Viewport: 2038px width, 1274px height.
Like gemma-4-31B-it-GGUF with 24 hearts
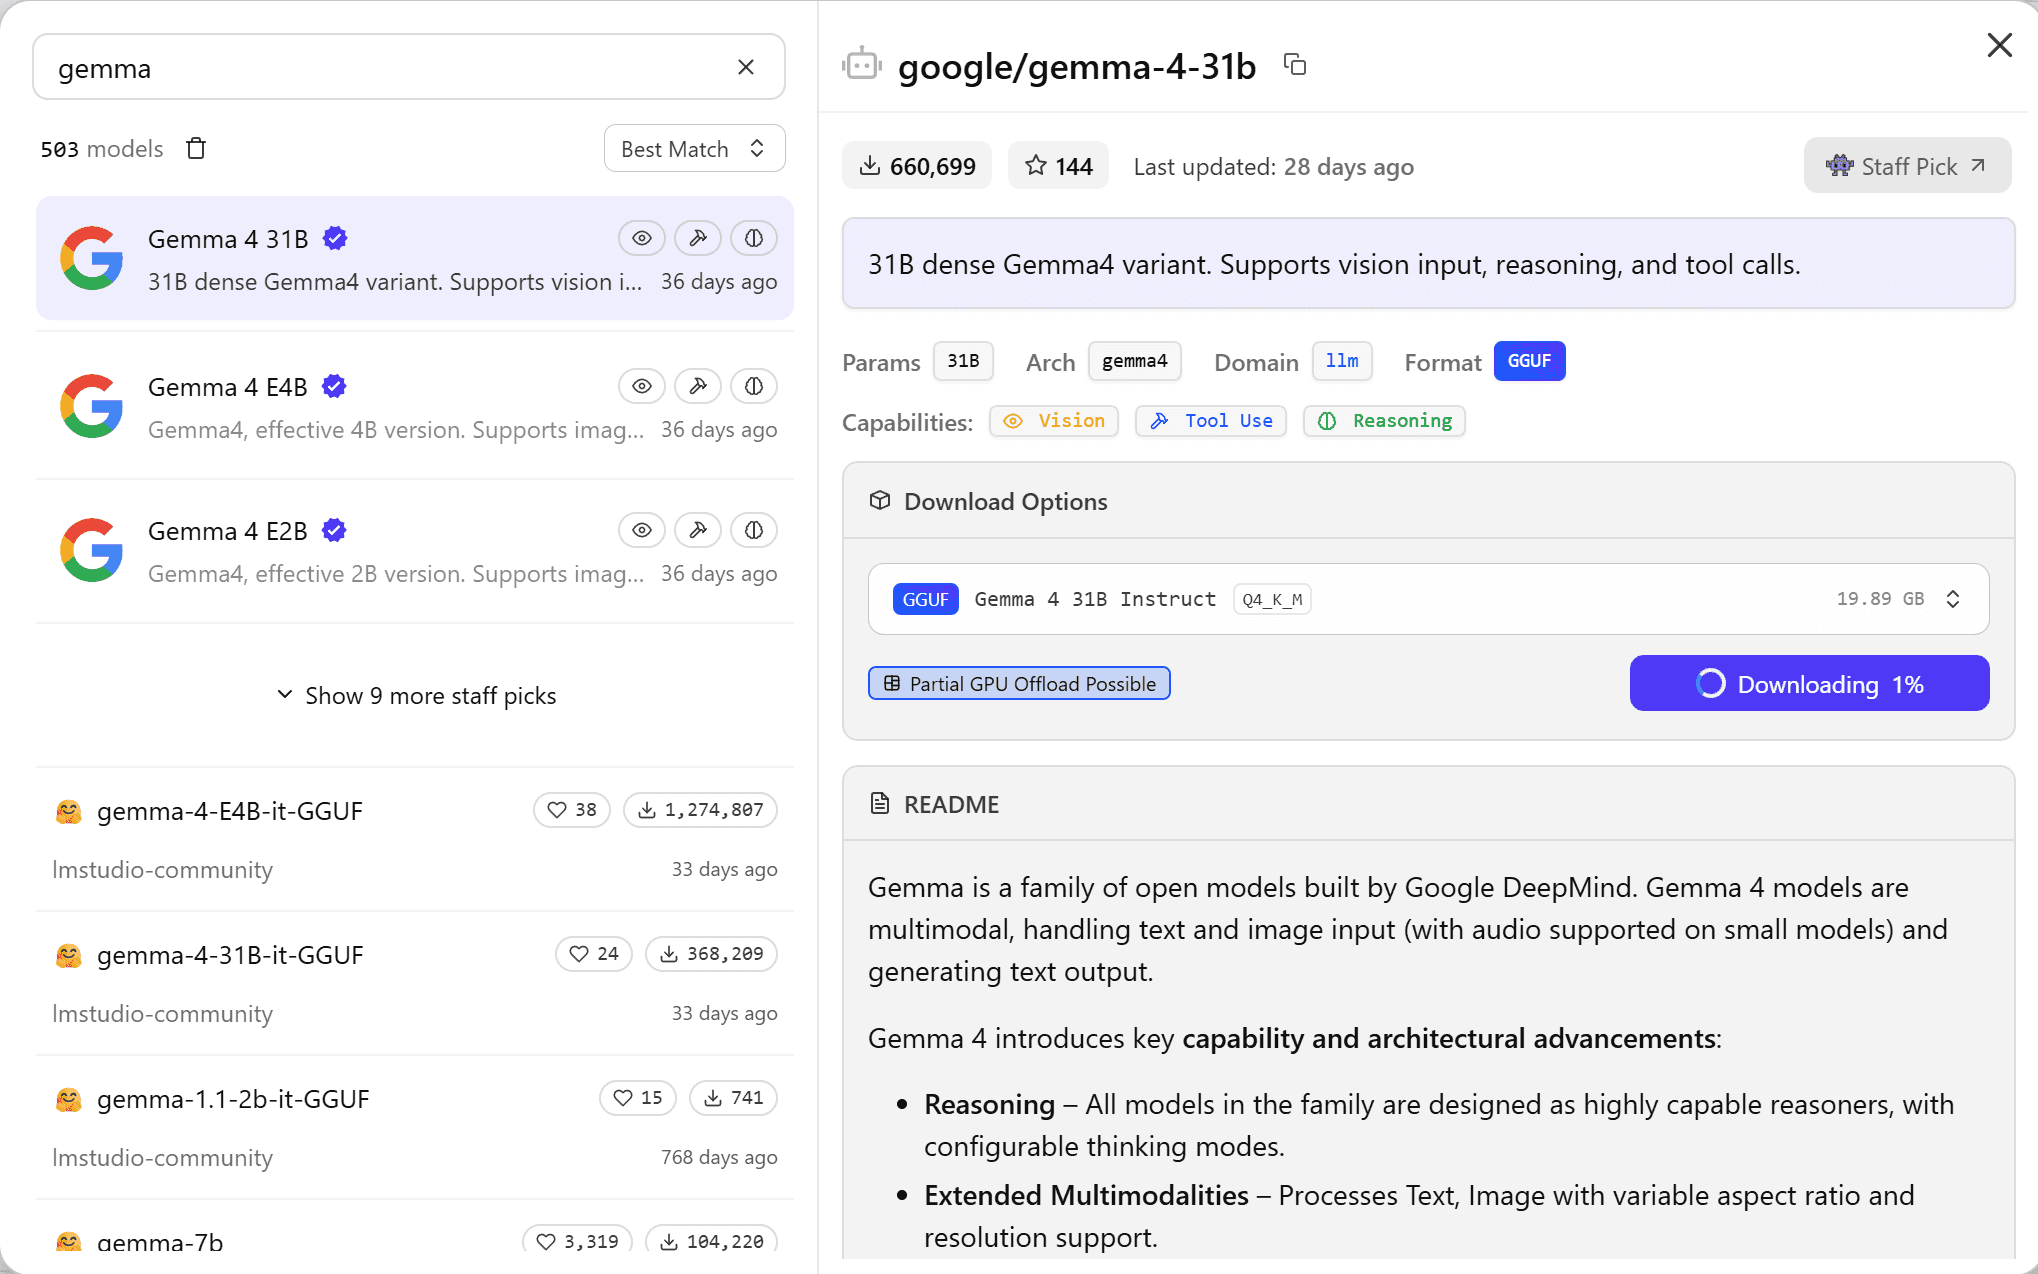pos(594,954)
